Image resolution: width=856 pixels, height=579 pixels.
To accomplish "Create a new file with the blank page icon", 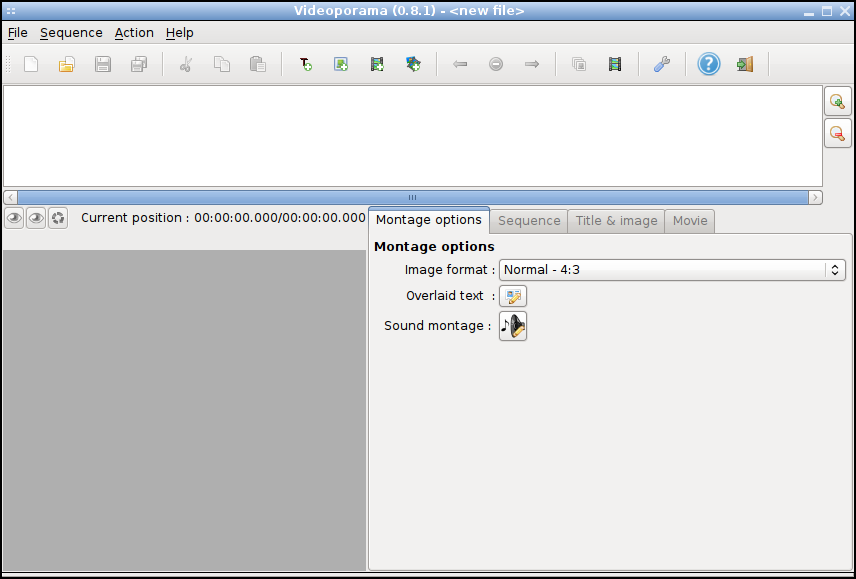I will (31, 64).
